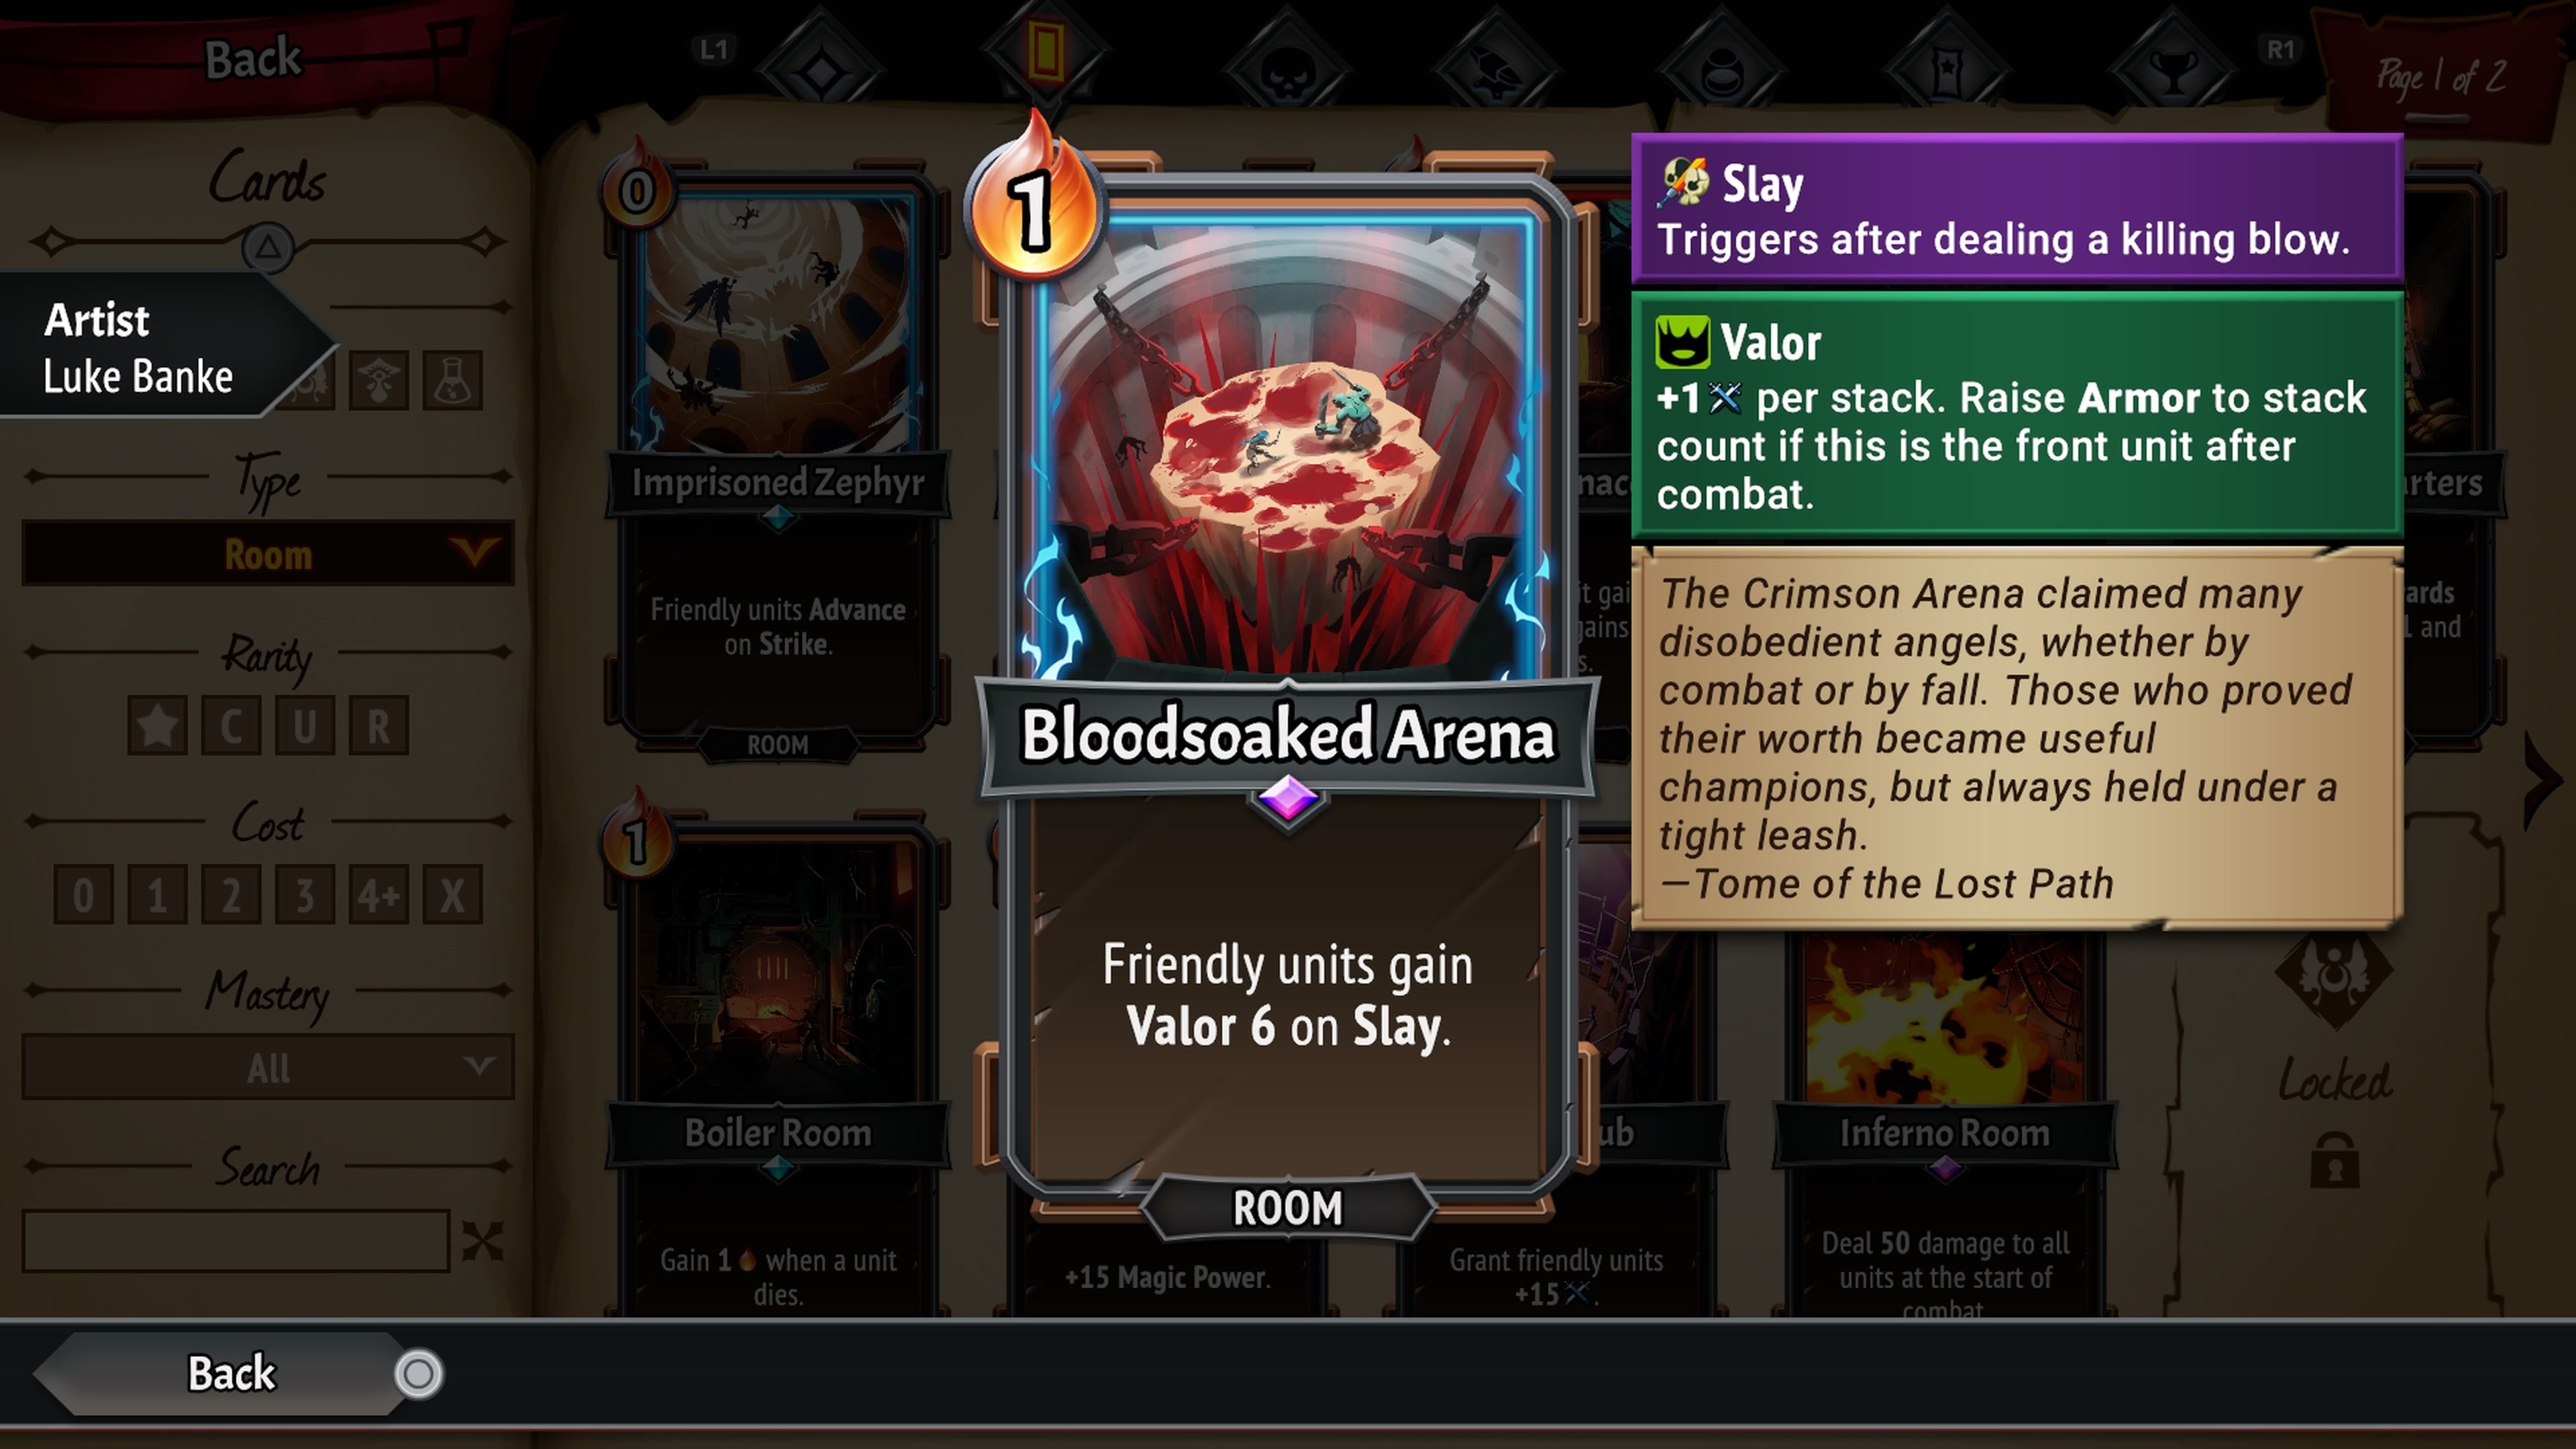Expand the Type dropdown showing Room

pyautogui.click(x=268, y=553)
